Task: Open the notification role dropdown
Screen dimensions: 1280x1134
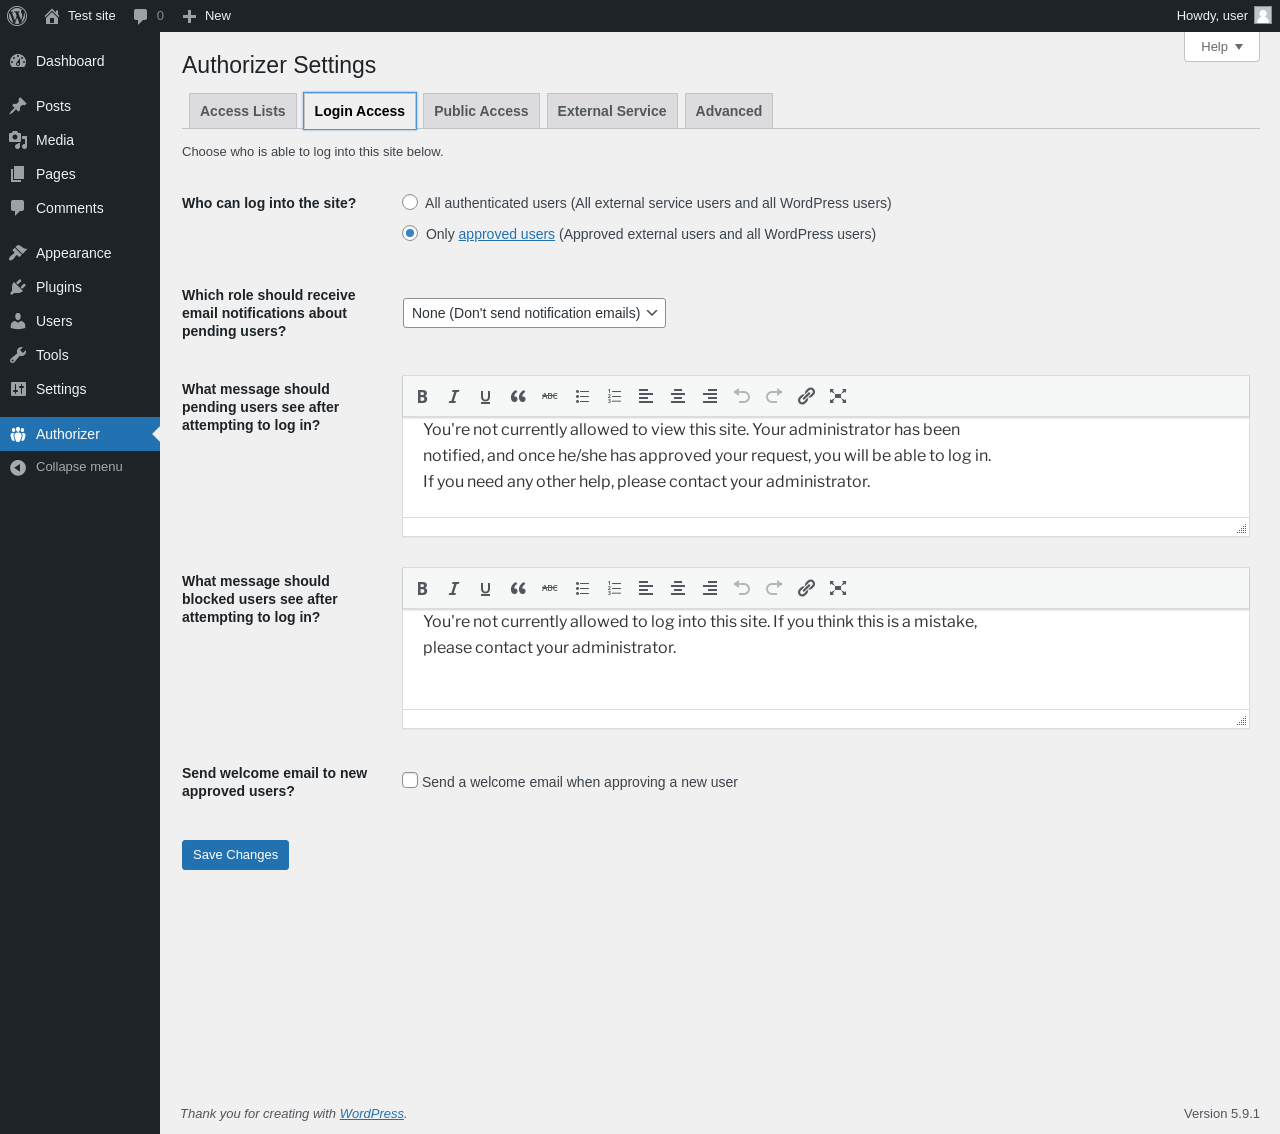Action: 534,313
